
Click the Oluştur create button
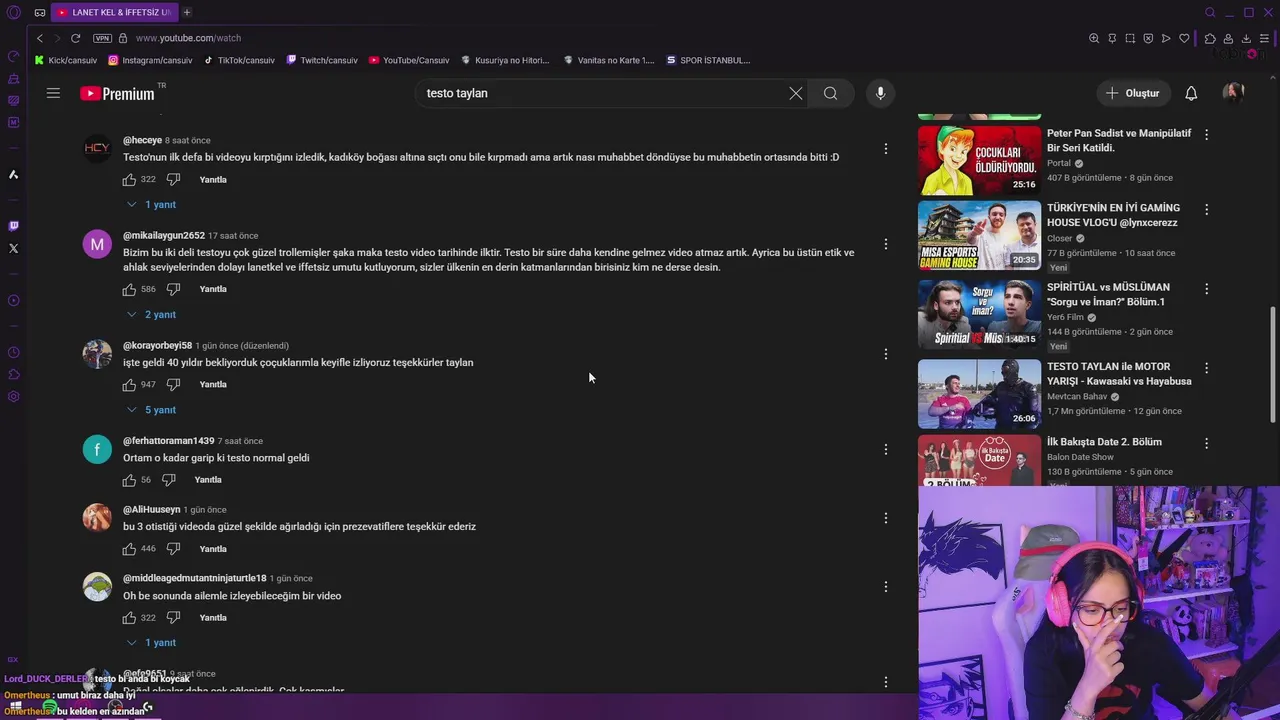pyautogui.click(x=1132, y=93)
